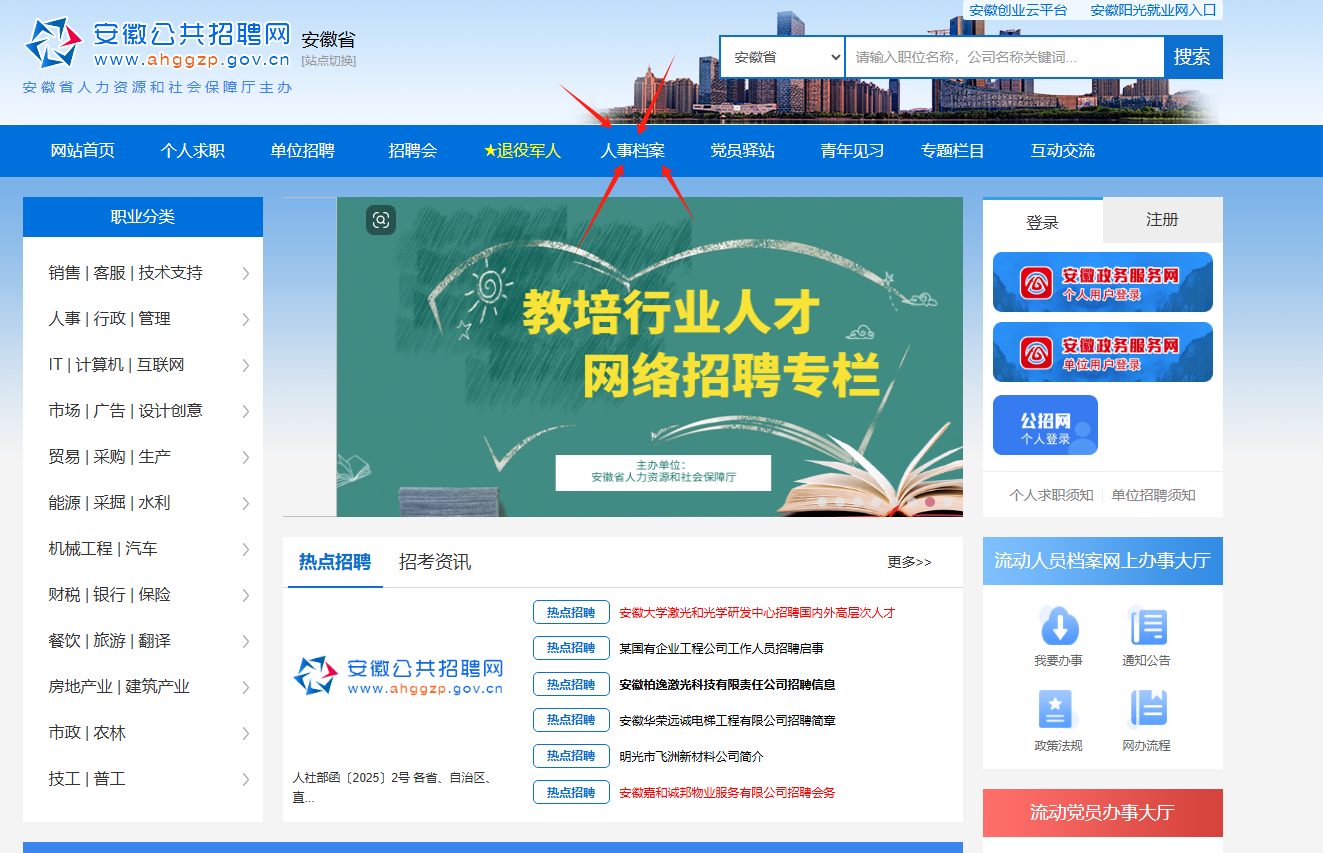Open 党员驿站 navigation item

point(743,151)
